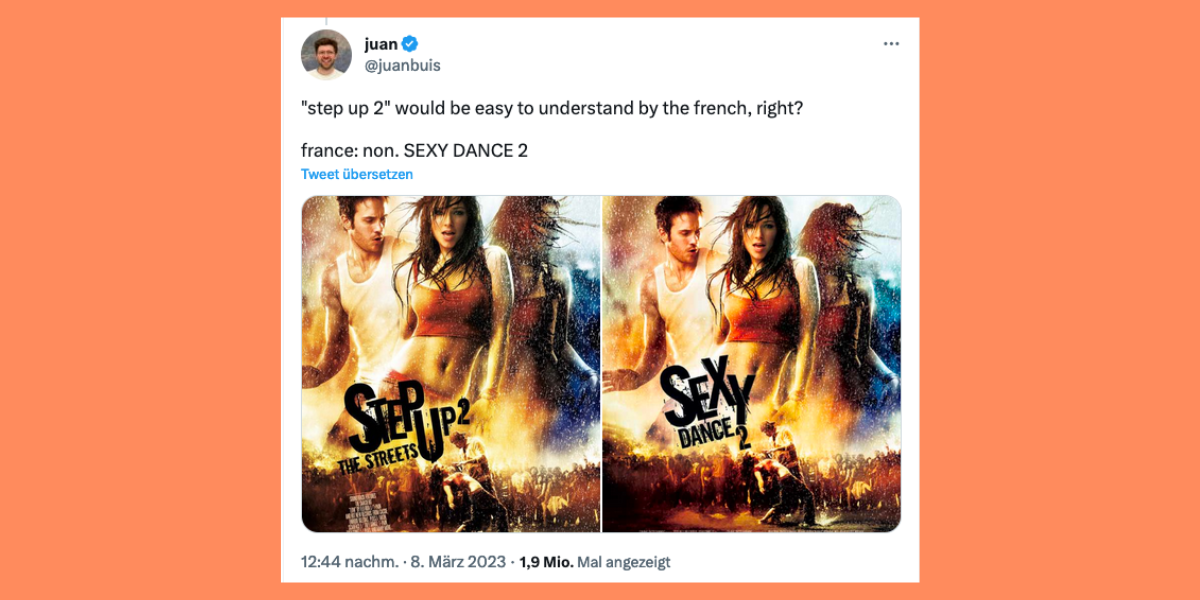Click the 'france: non. SEXY DANCE 2' text
The image size is (1200, 600).
tap(414, 151)
